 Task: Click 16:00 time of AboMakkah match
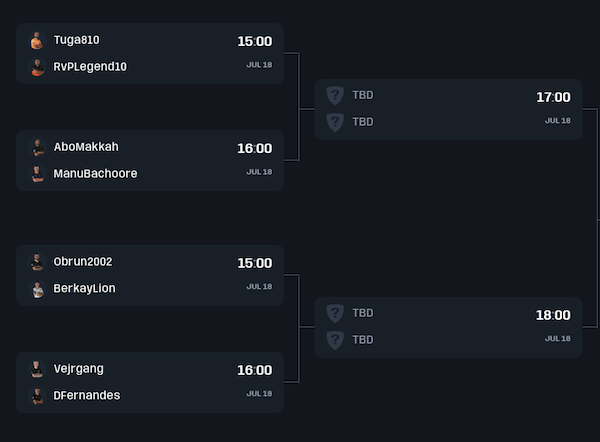coord(254,149)
